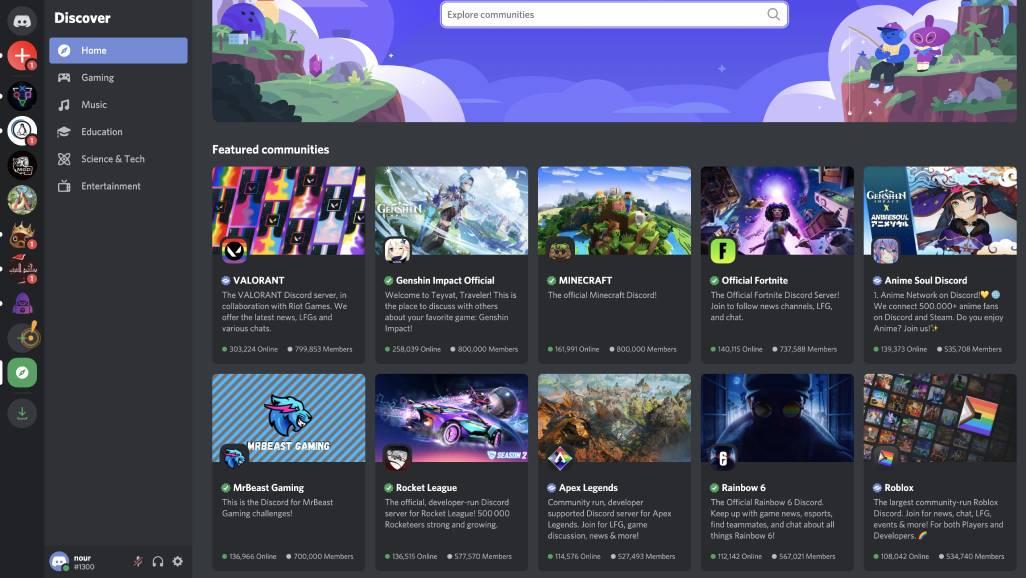Click the Fortnite banner image
1026x578 pixels.
(x=777, y=211)
